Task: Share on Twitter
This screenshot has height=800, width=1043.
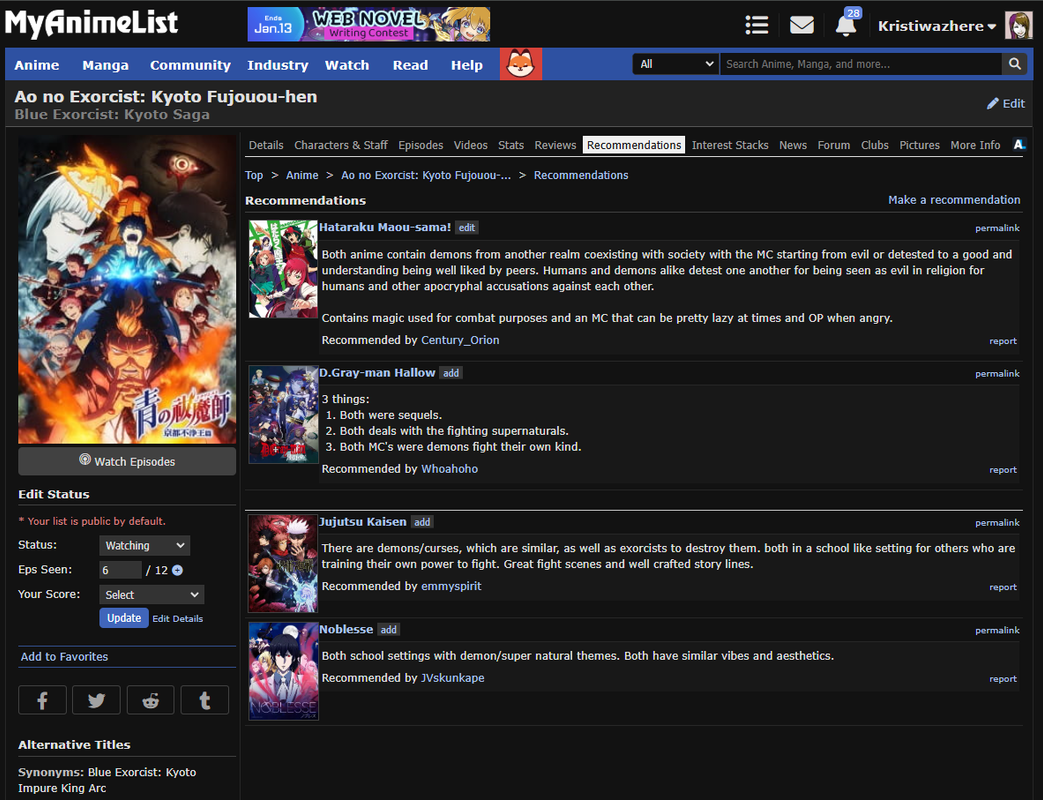Action: [96, 700]
